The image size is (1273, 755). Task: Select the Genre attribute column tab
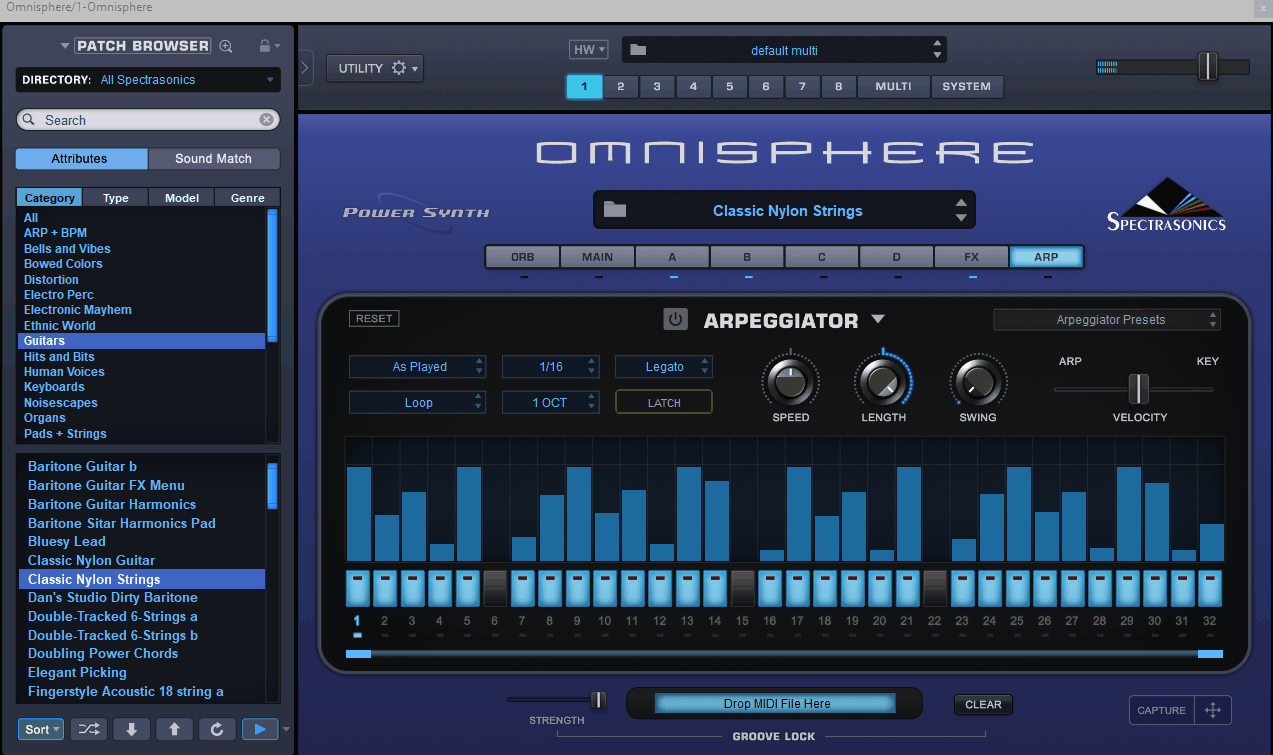tap(248, 198)
